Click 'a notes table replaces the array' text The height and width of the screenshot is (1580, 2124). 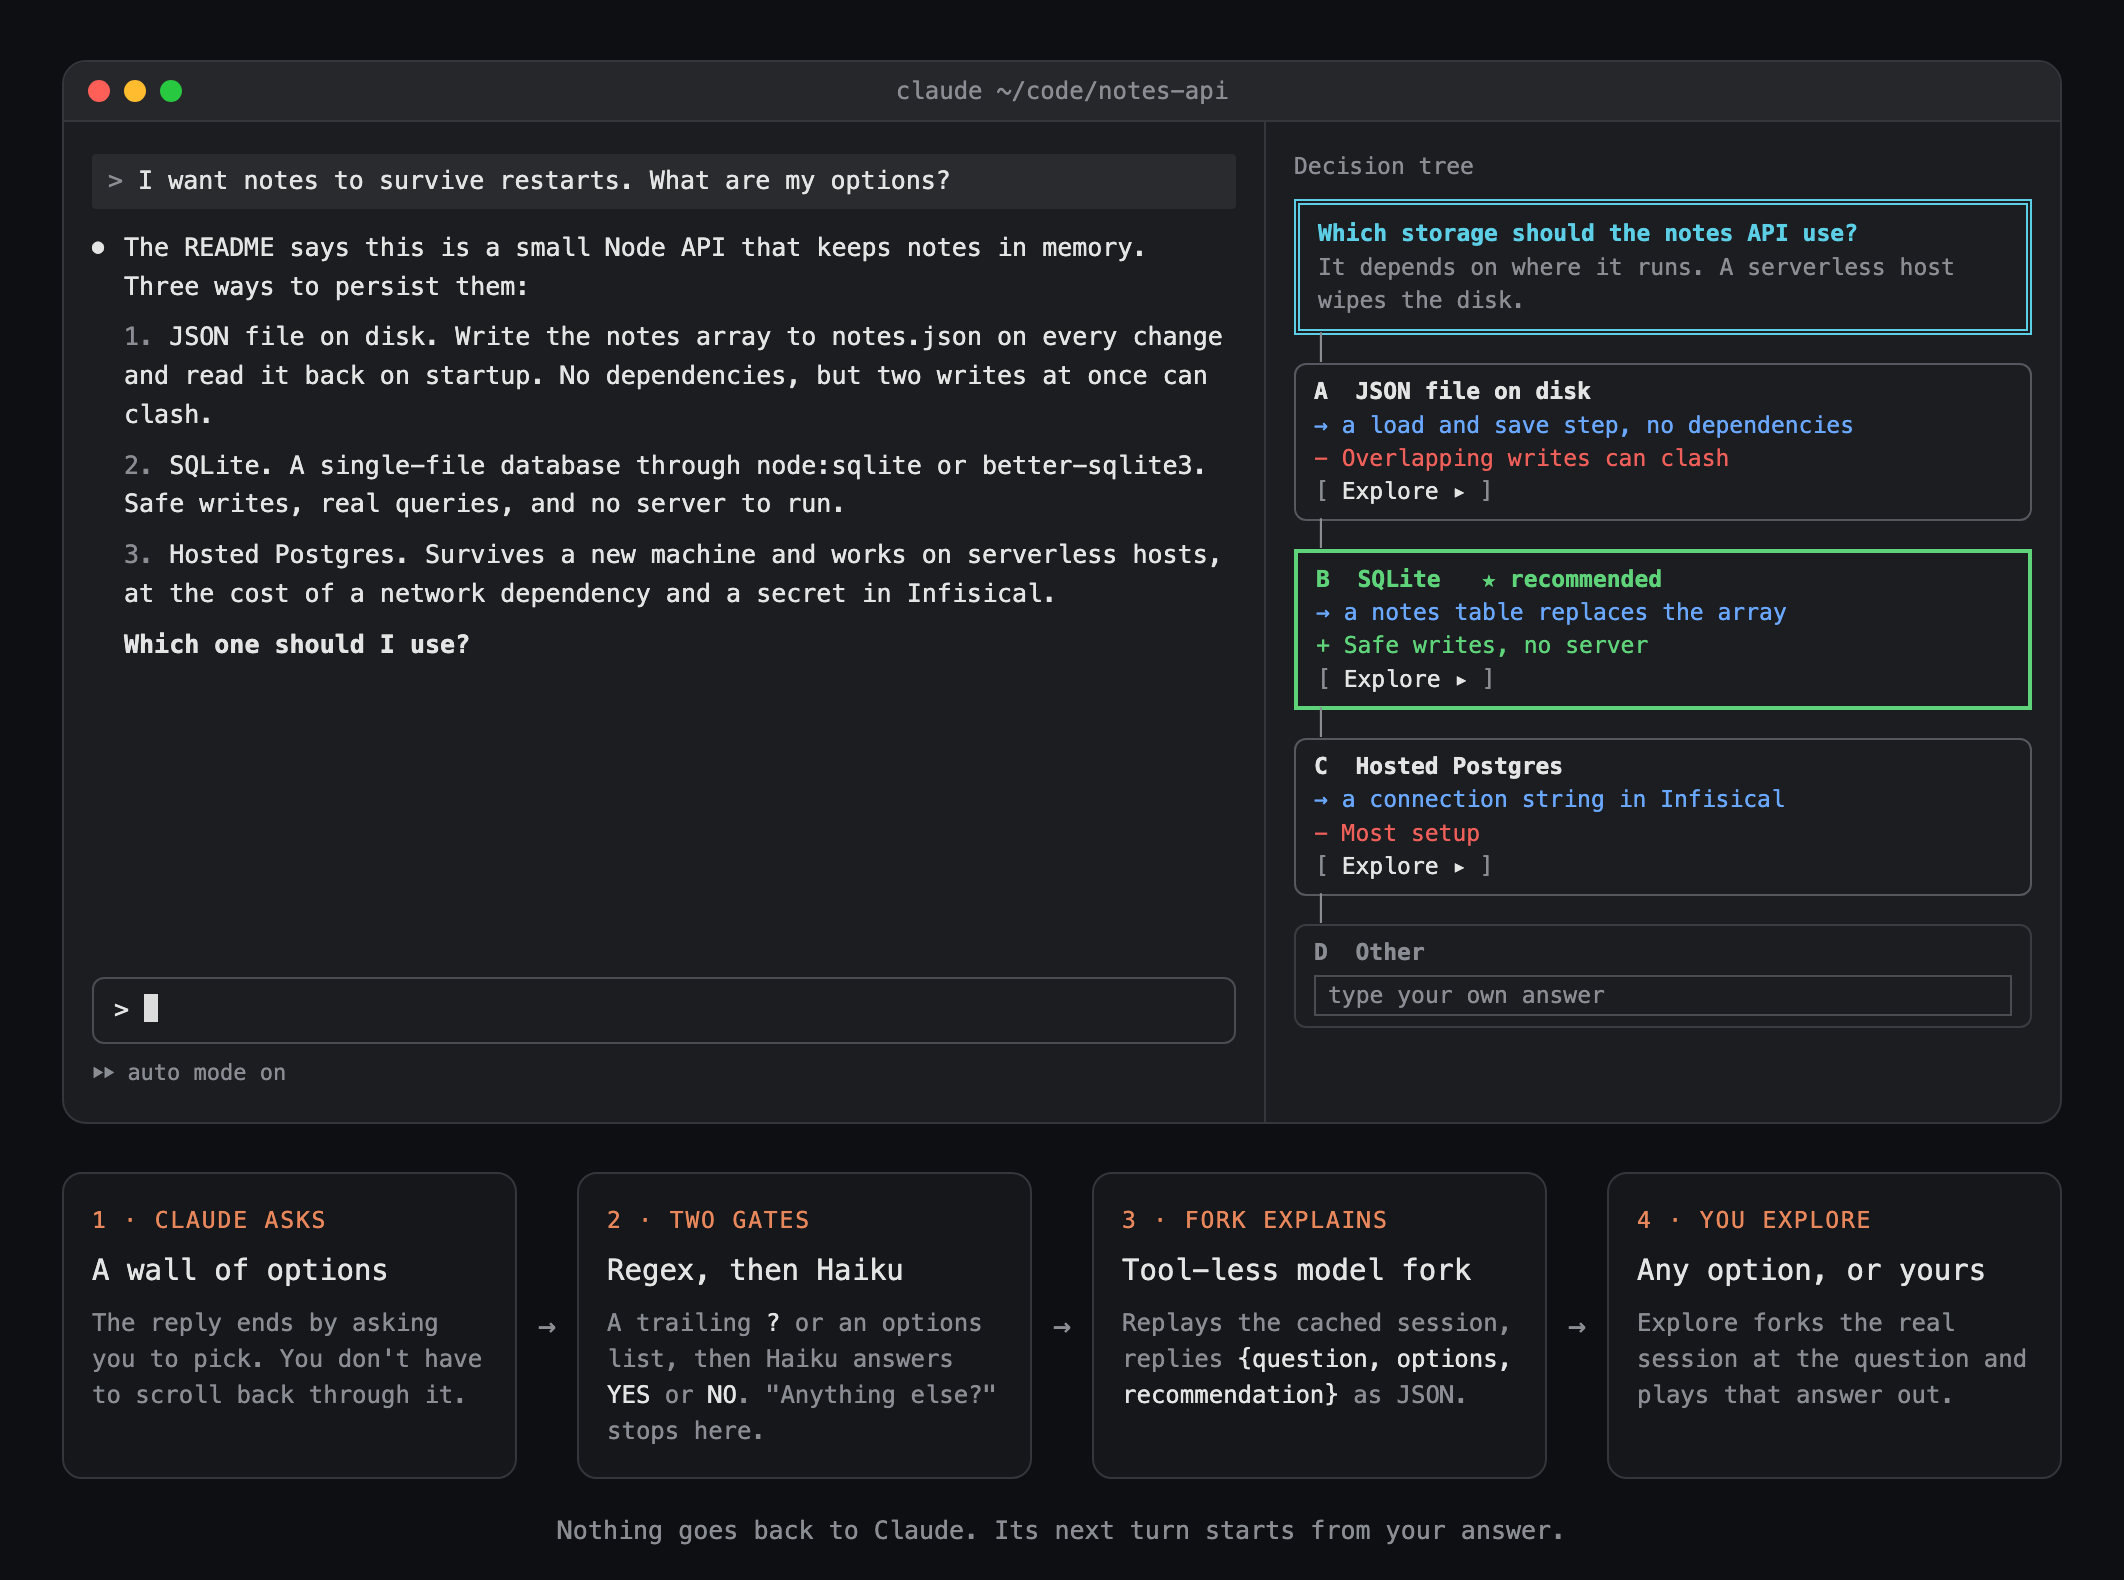click(1564, 612)
